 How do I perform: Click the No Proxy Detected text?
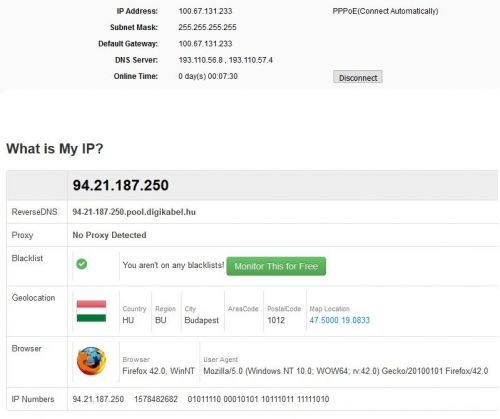click(x=109, y=235)
